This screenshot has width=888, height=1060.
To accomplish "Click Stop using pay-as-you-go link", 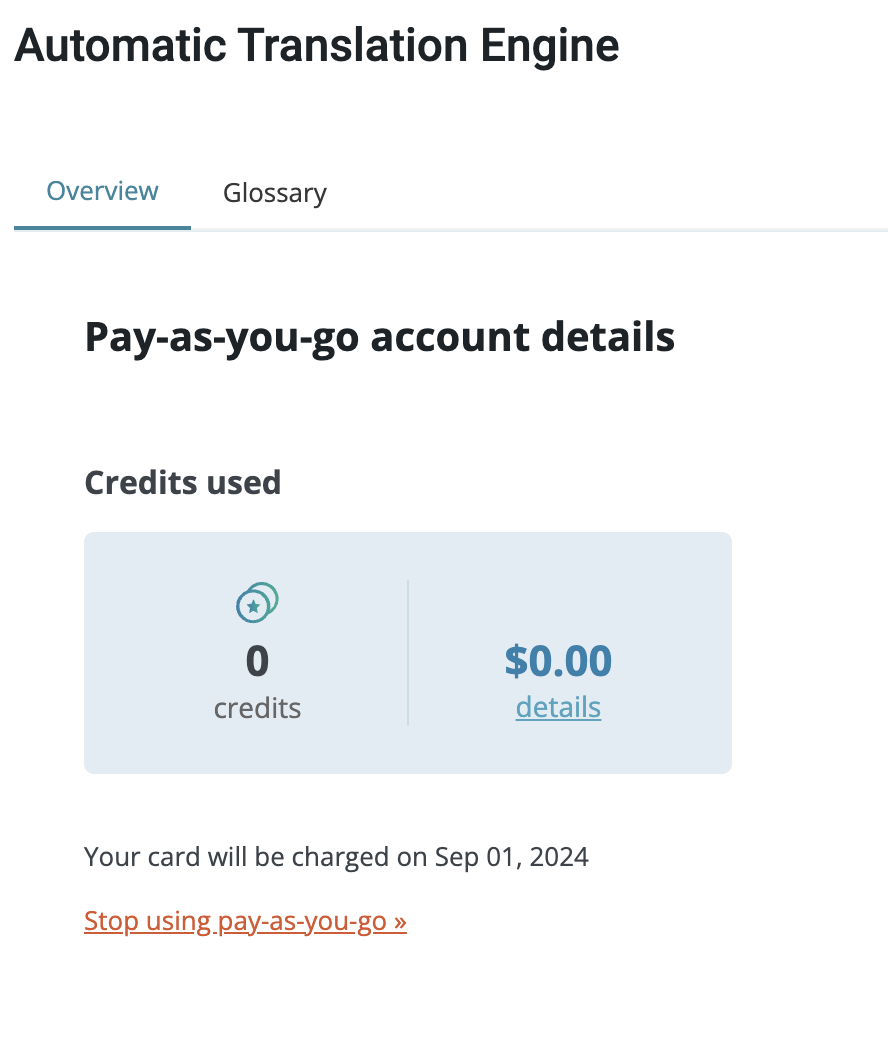I will click(245, 921).
